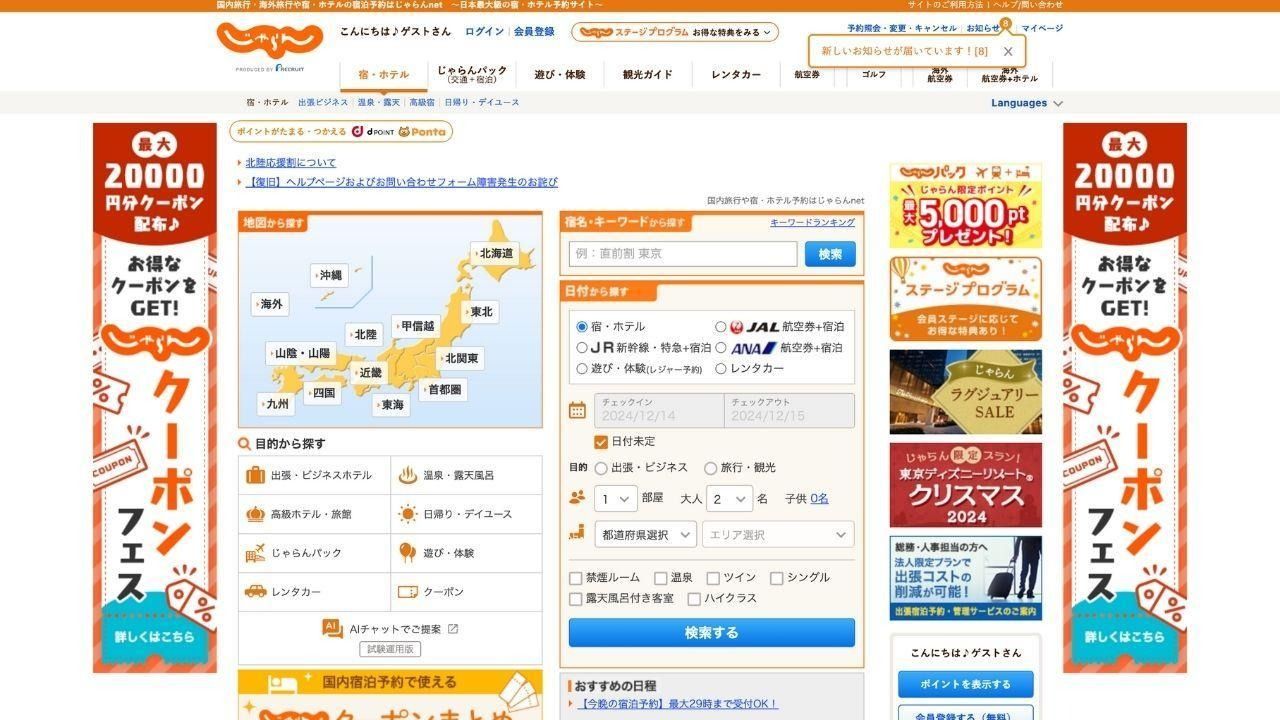1280x720 pixels.
Task: Click the ログイン link
Action: 484,32
